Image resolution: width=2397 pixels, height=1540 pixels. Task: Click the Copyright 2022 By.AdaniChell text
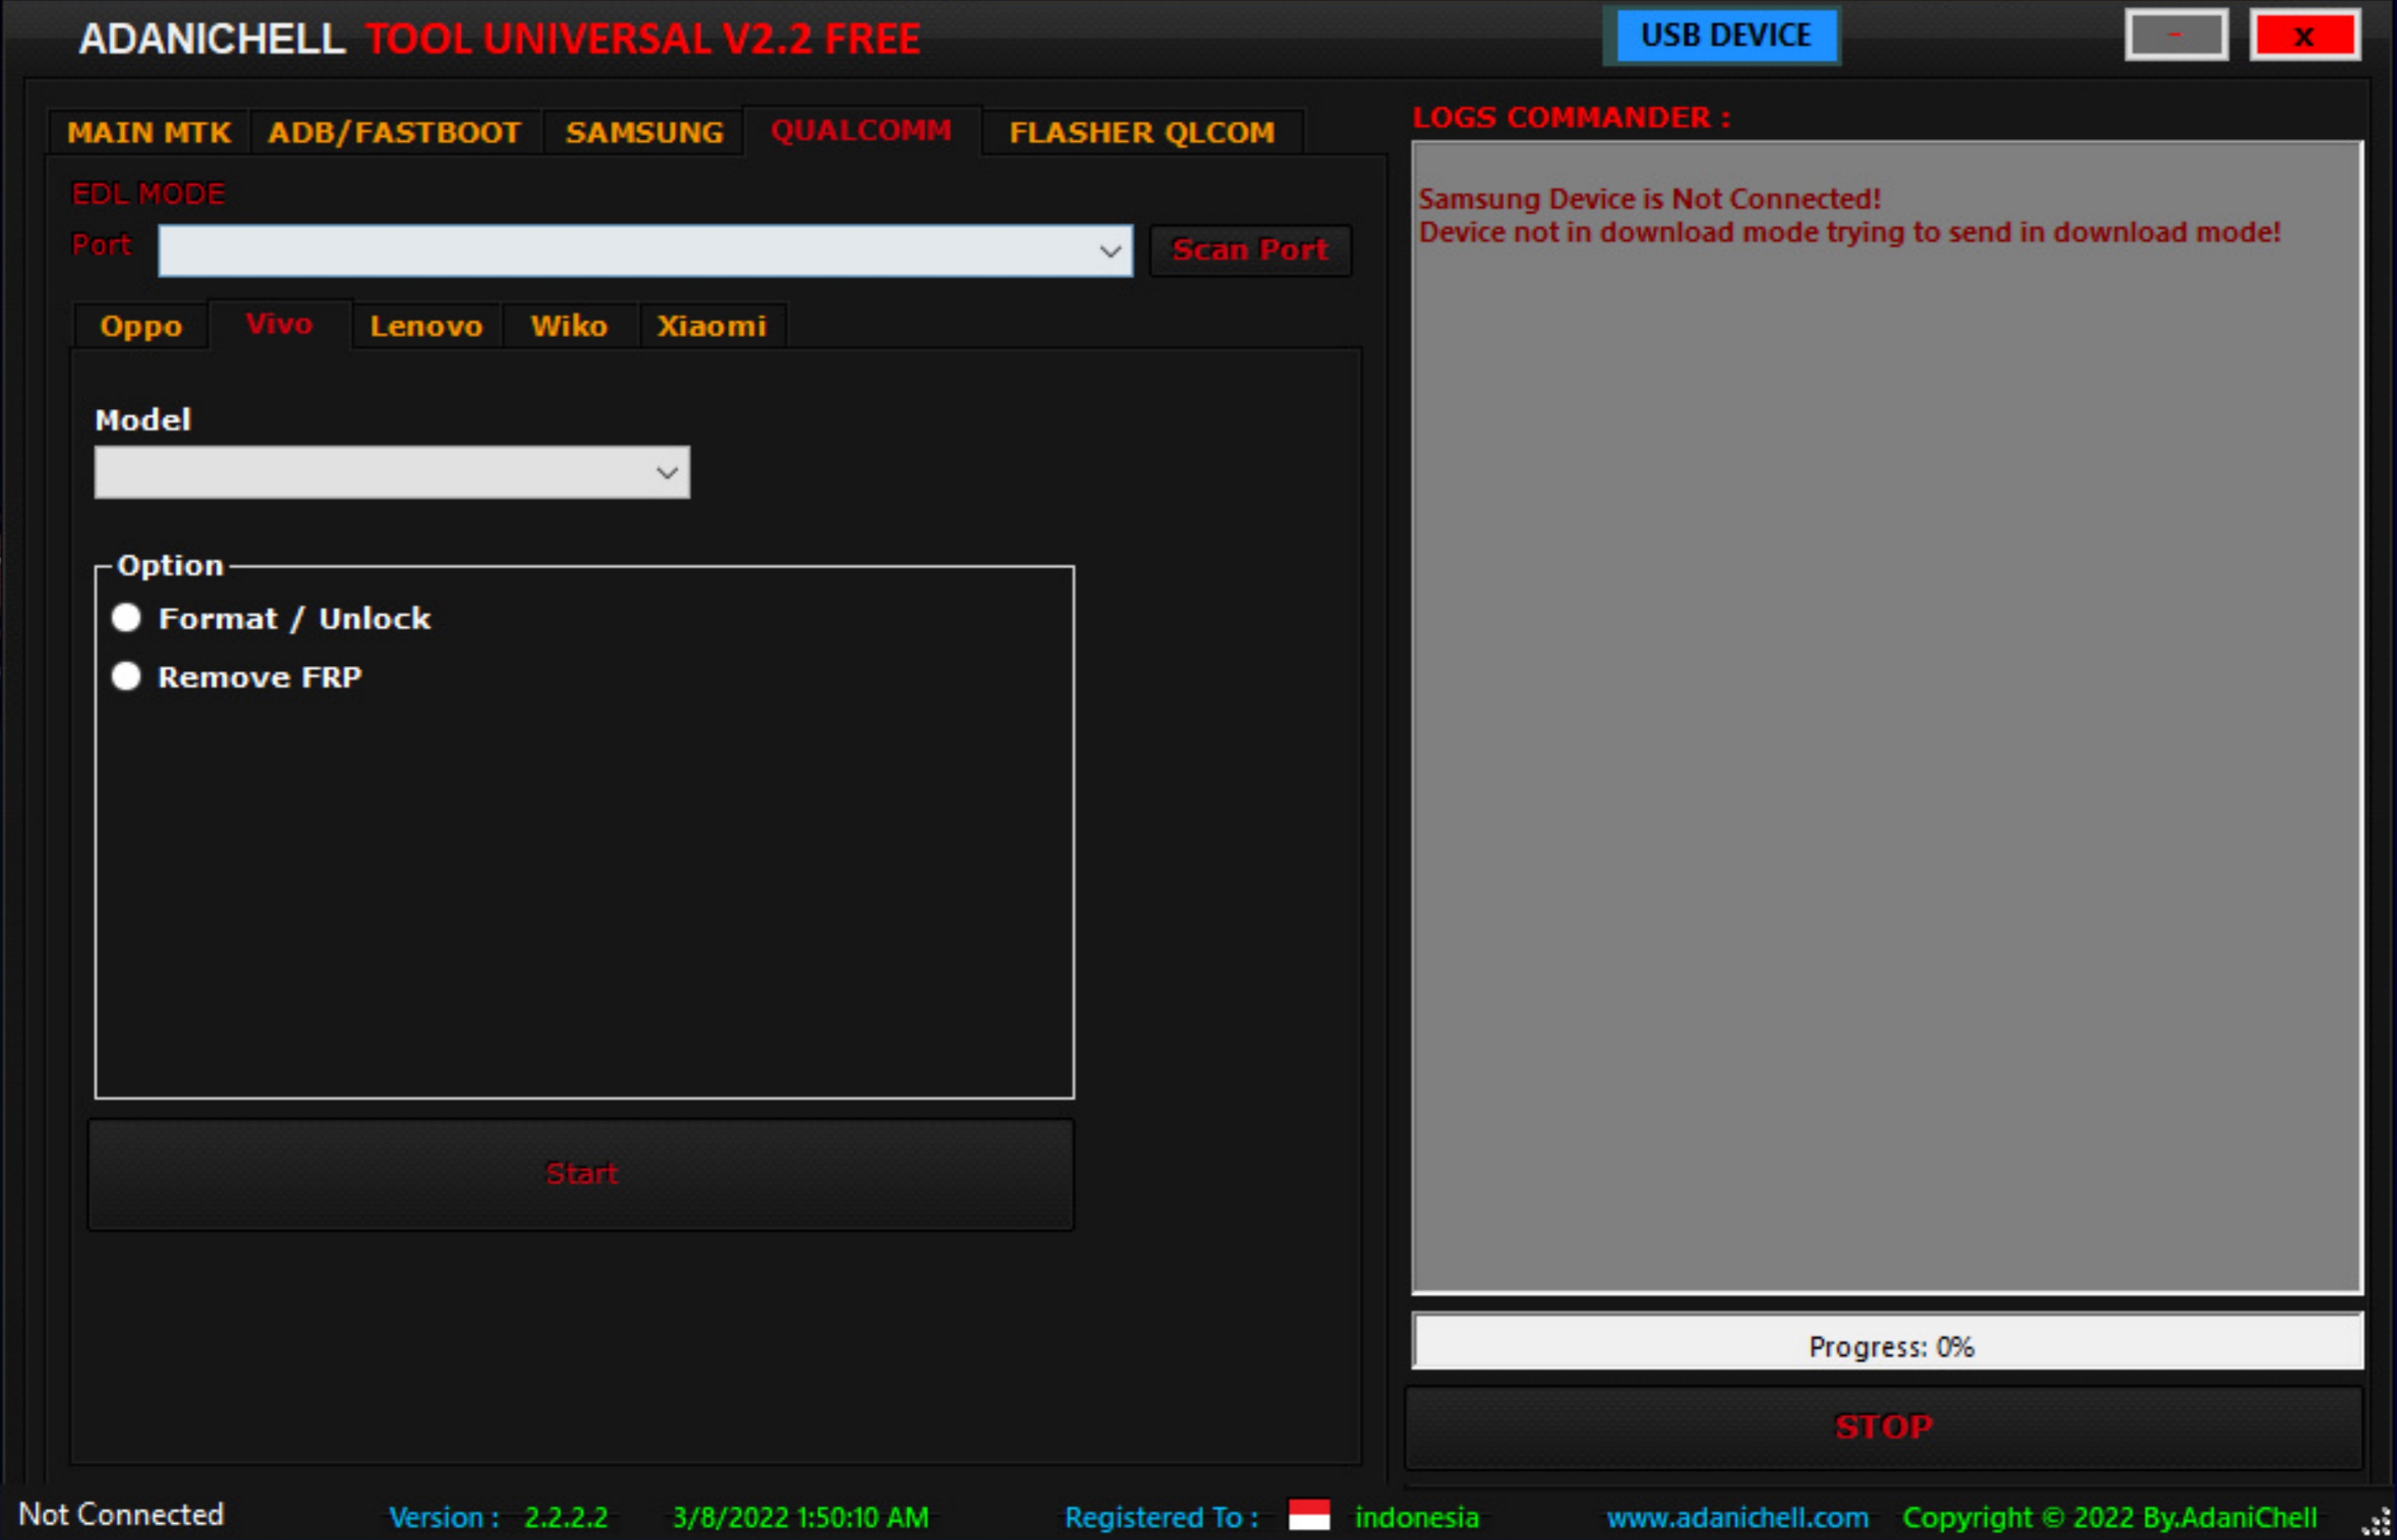point(2109,1518)
